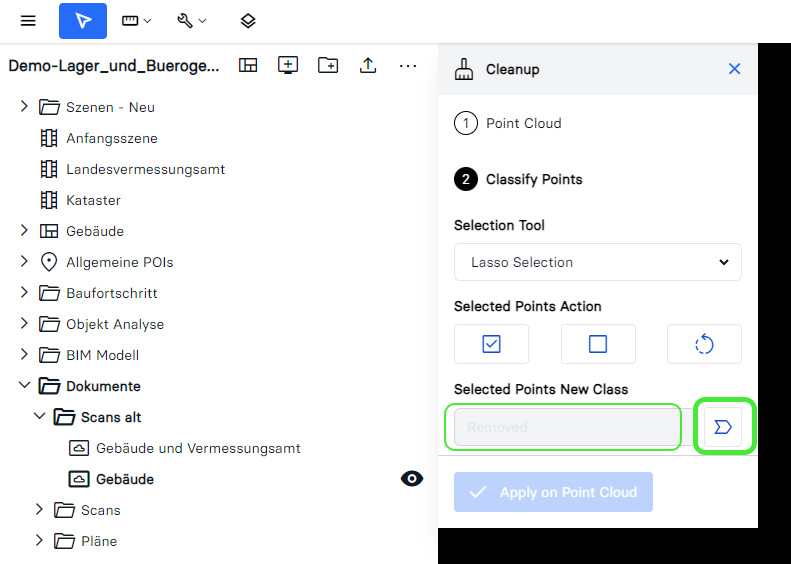Select the Classify Points step
This screenshot has width=791, height=564.
click(533, 180)
